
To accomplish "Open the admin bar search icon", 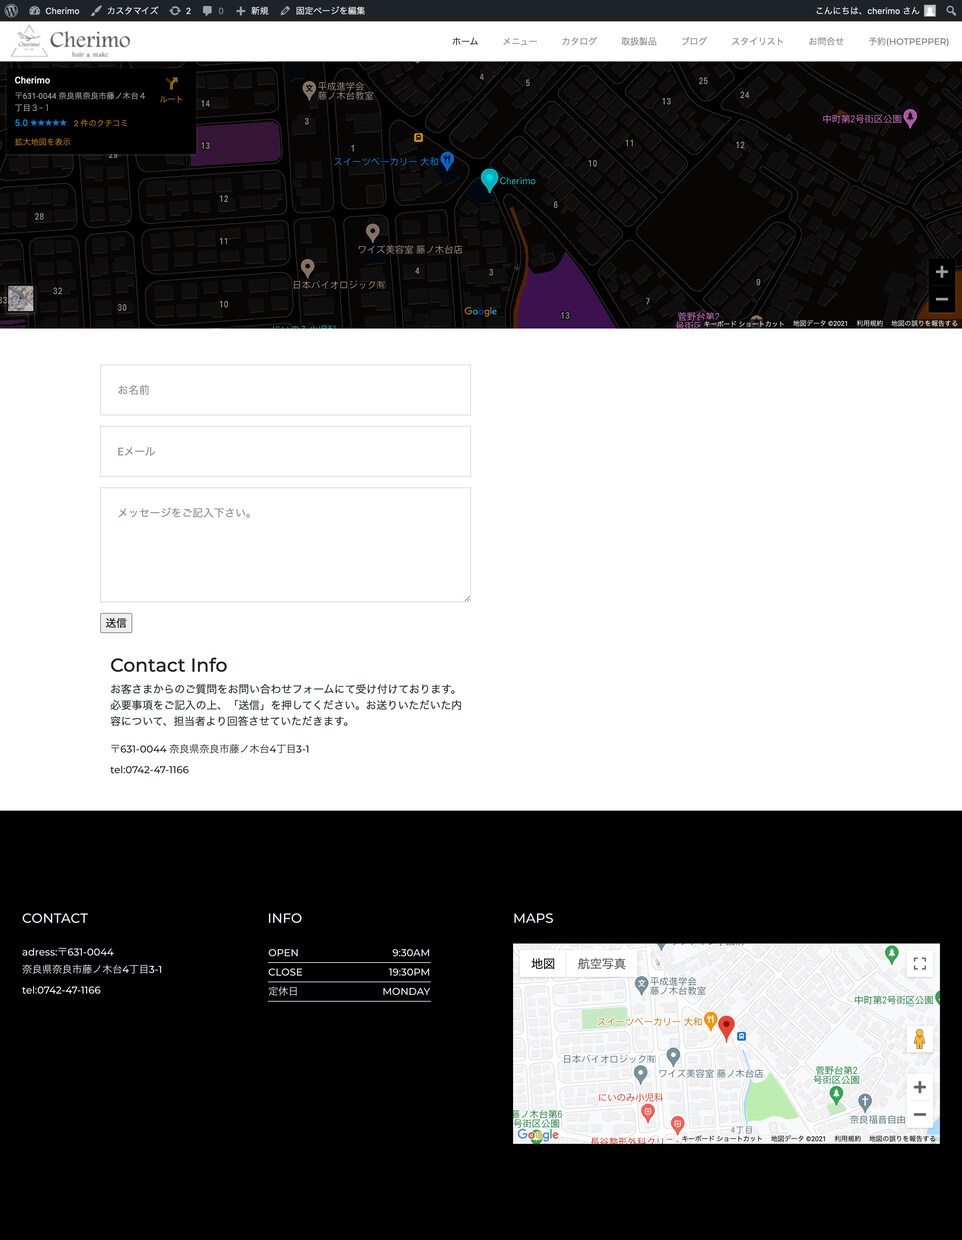I will coord(951,10).
